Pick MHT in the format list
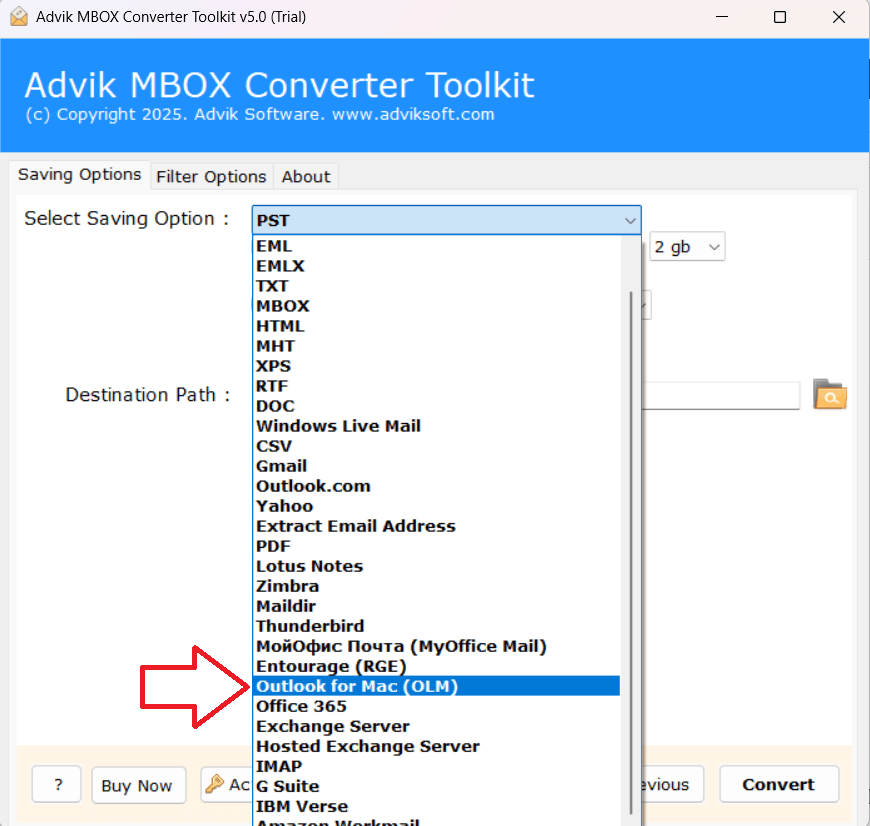870x826 pixels. [436, 346]
